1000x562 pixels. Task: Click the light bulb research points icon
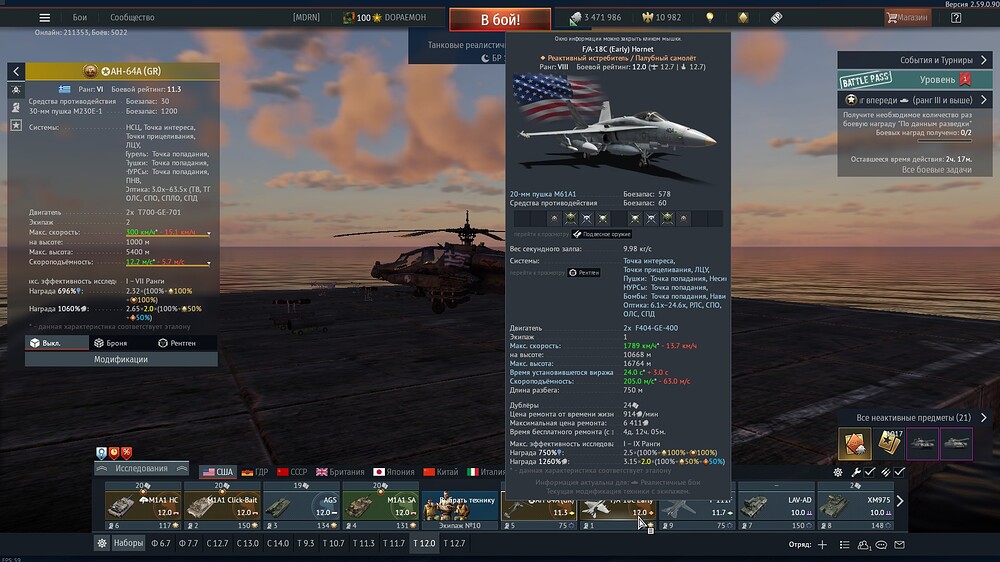coord(710,18)
